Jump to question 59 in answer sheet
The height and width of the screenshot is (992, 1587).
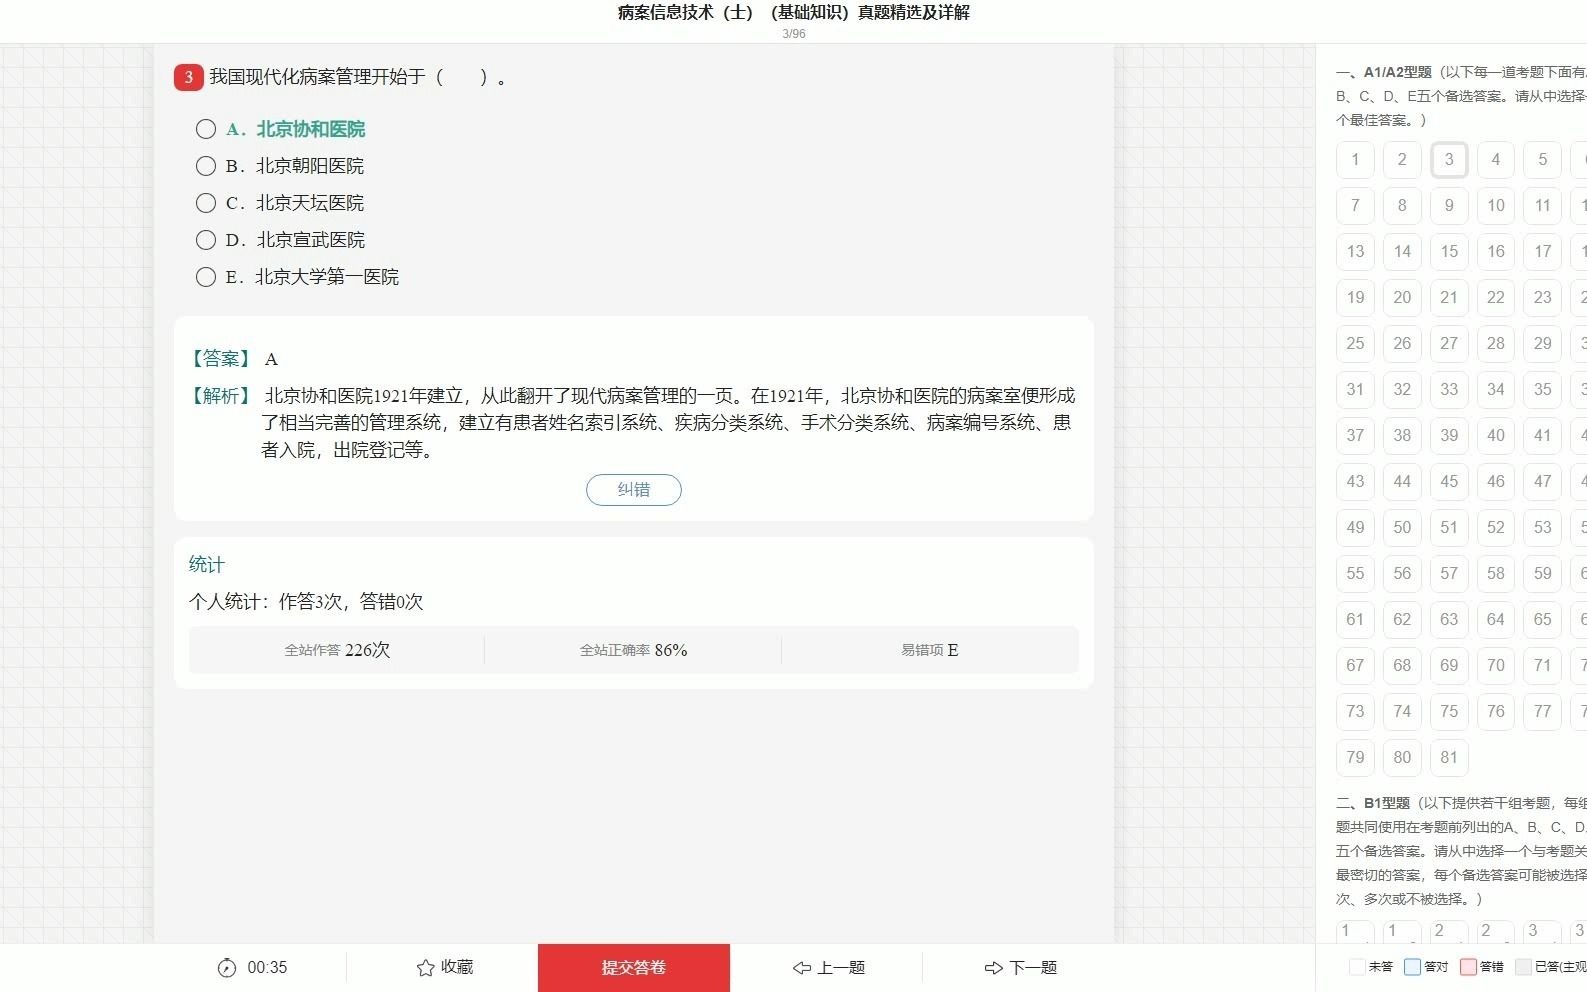[1543, 574]
